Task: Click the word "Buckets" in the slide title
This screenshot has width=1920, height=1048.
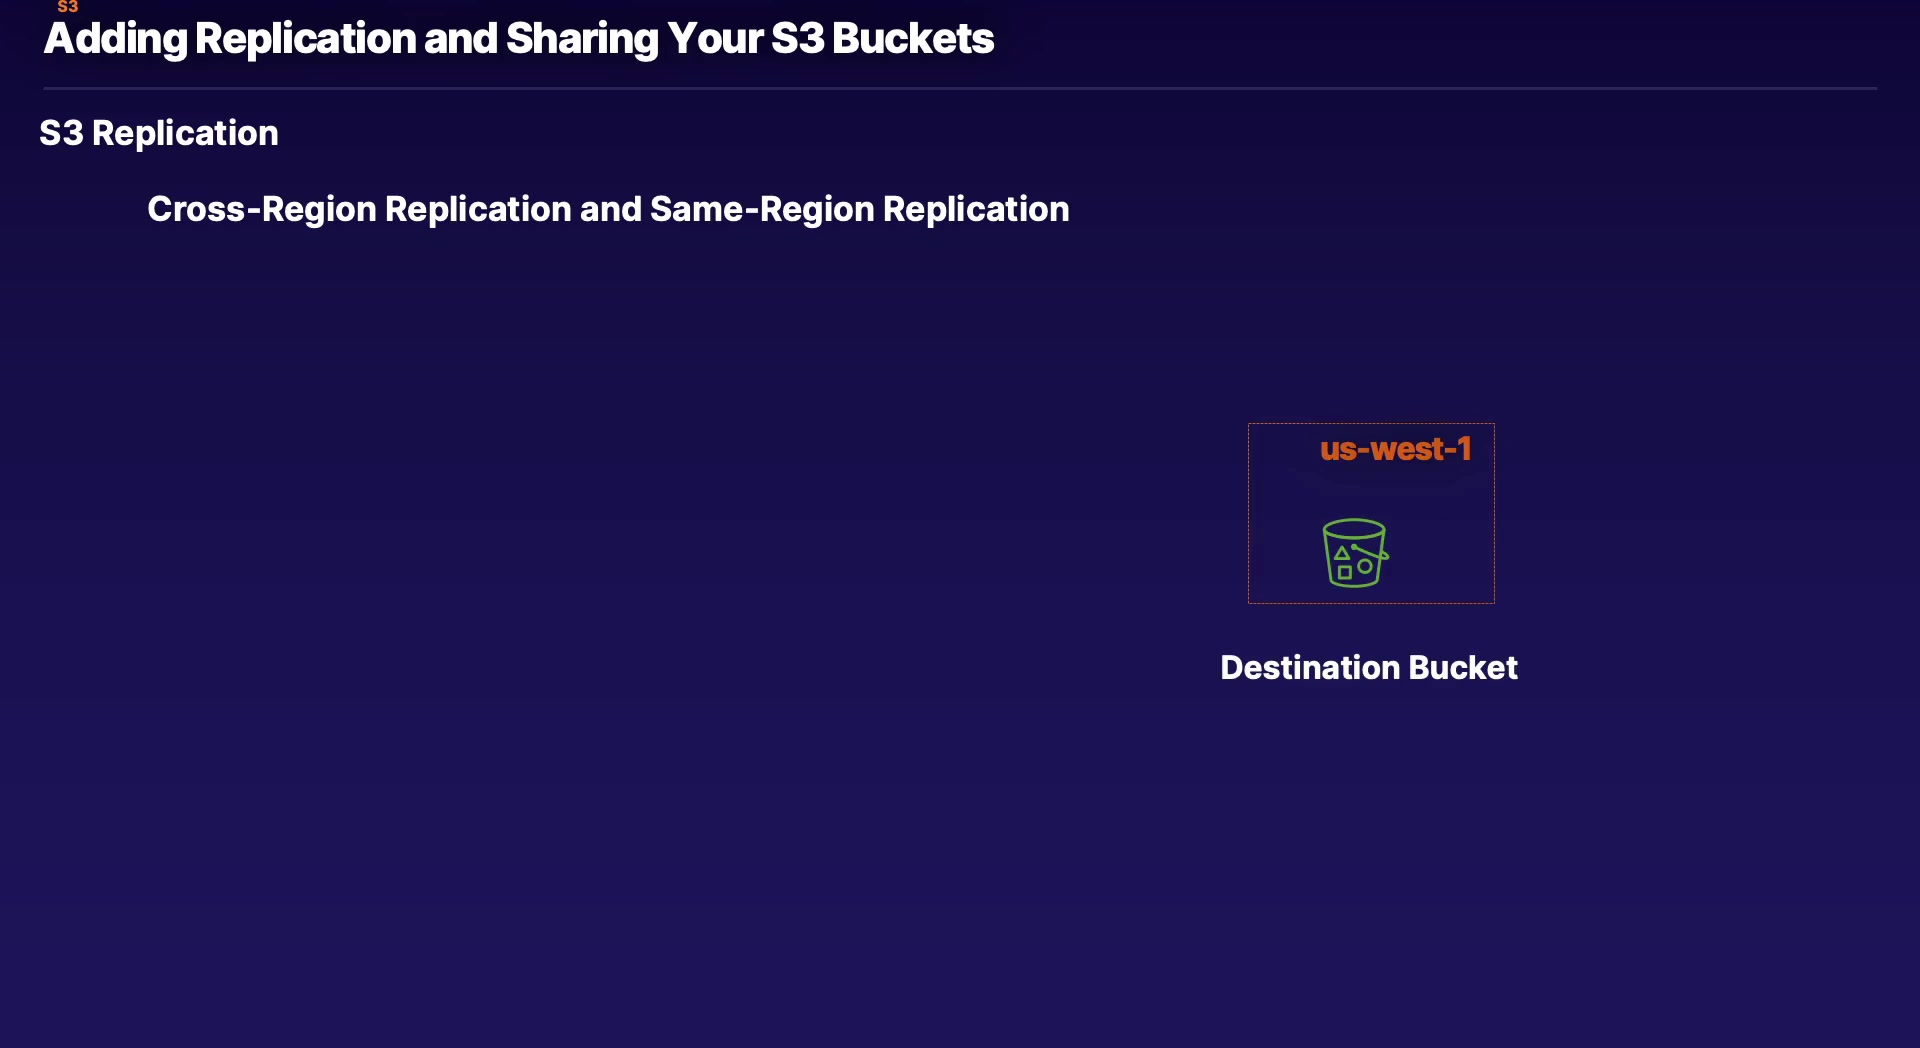Action: (x=913, y=39)
